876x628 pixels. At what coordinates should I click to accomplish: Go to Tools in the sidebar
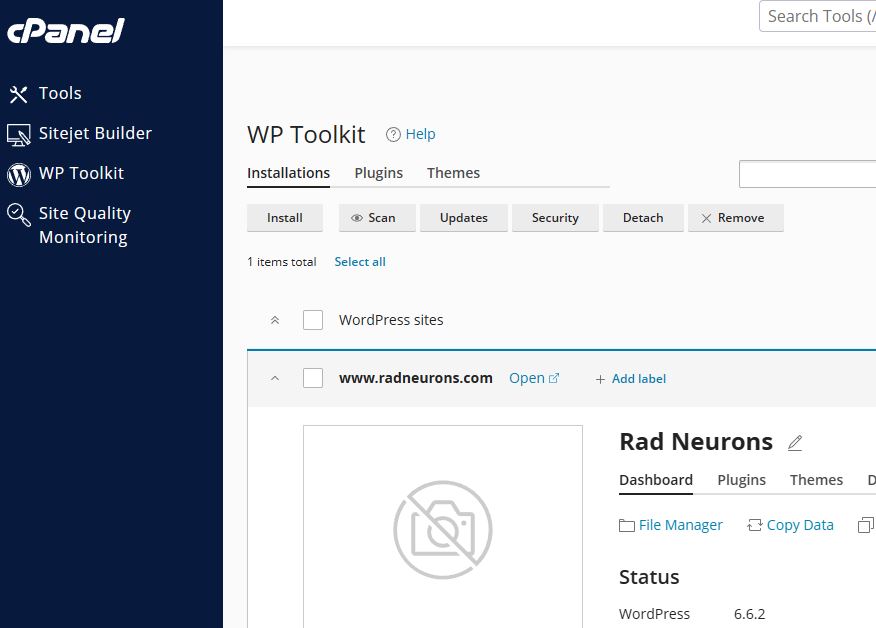tap(60, 93)
